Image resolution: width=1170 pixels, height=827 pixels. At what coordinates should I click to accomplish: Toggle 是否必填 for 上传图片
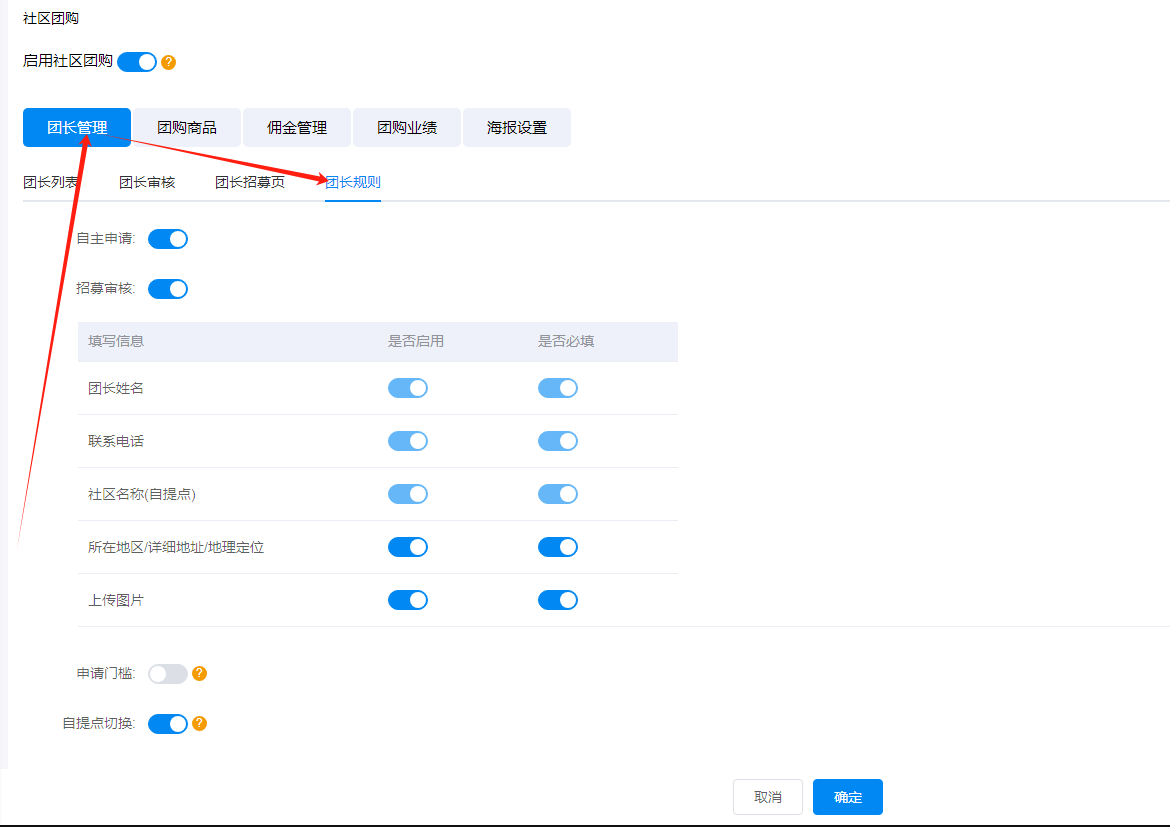(558, 600)
